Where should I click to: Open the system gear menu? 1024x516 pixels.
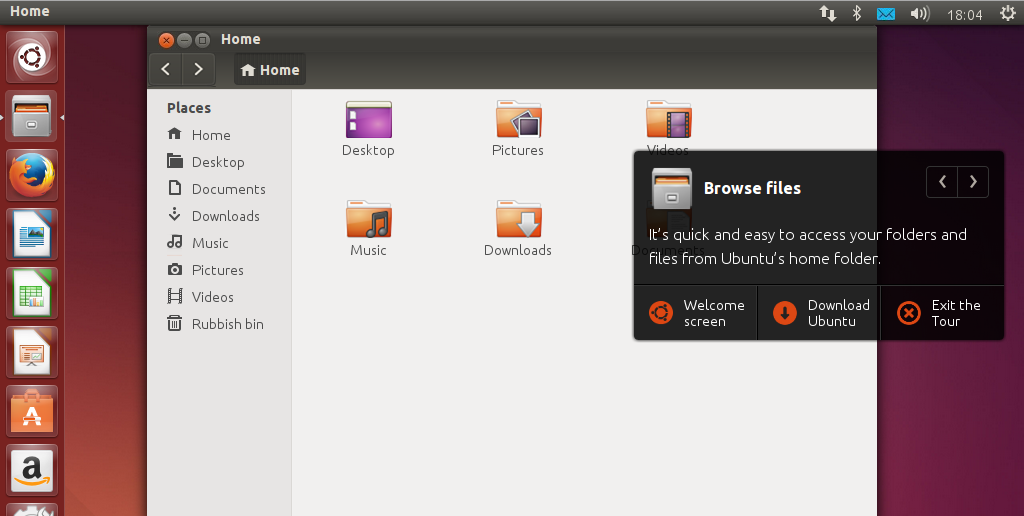1008,13
